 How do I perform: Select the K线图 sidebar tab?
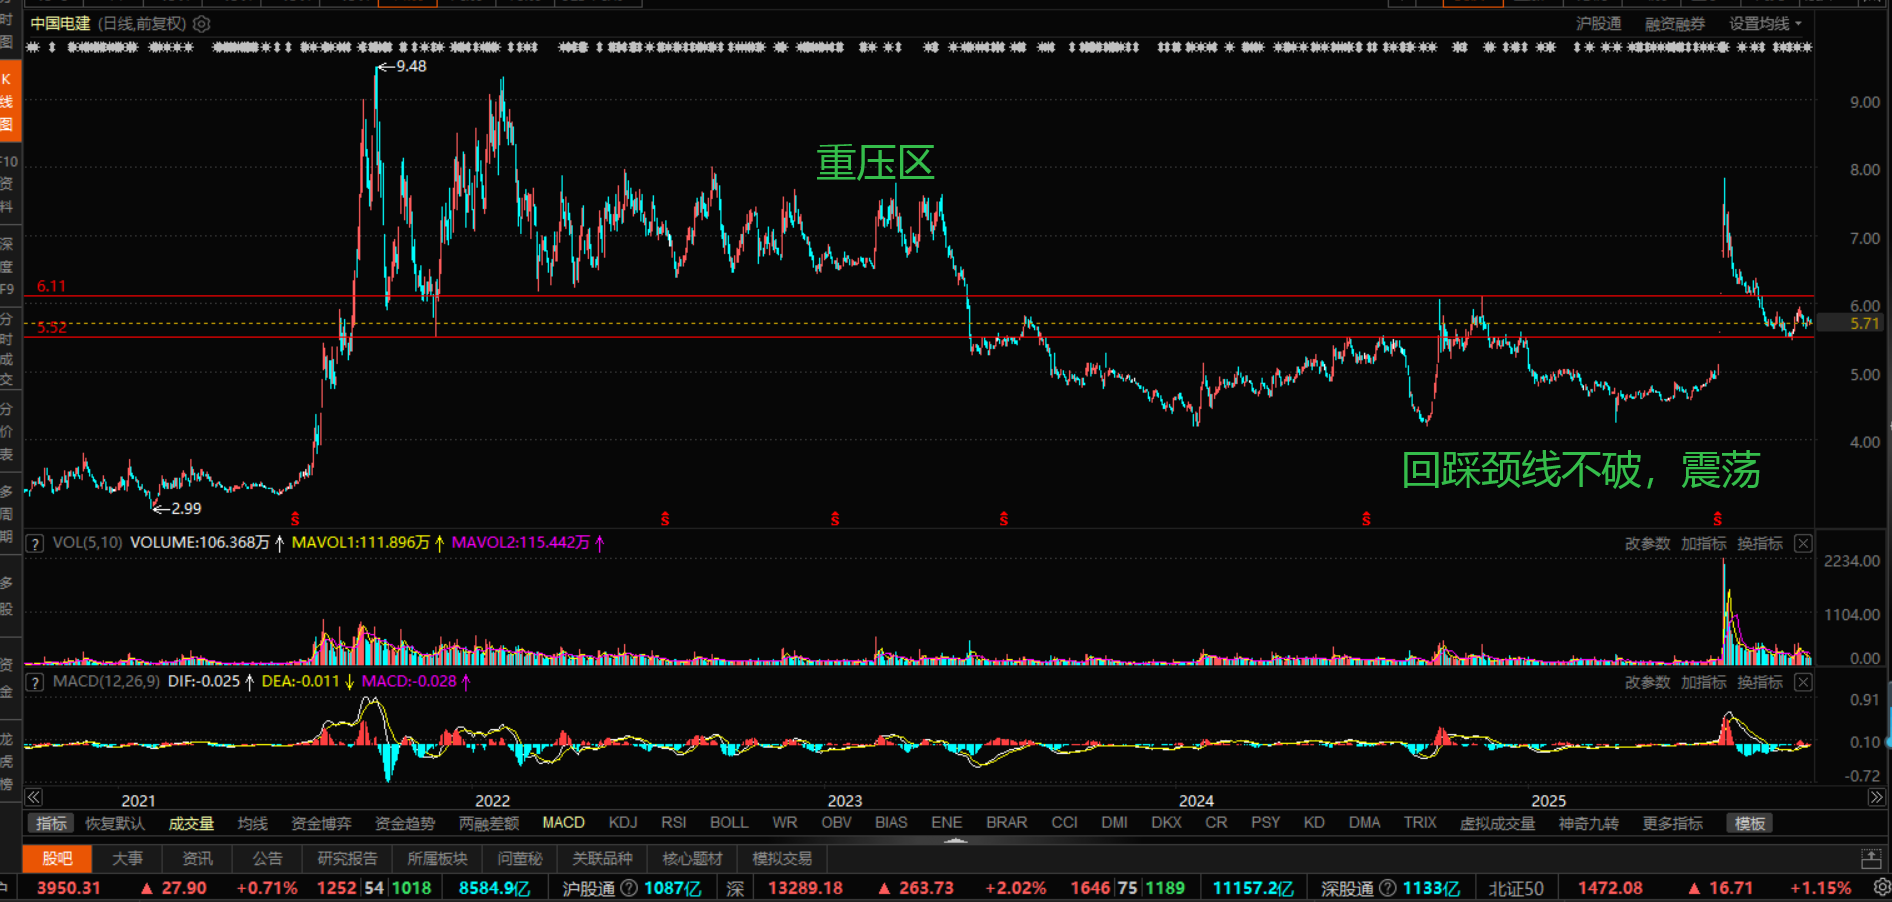pos(8,102)
